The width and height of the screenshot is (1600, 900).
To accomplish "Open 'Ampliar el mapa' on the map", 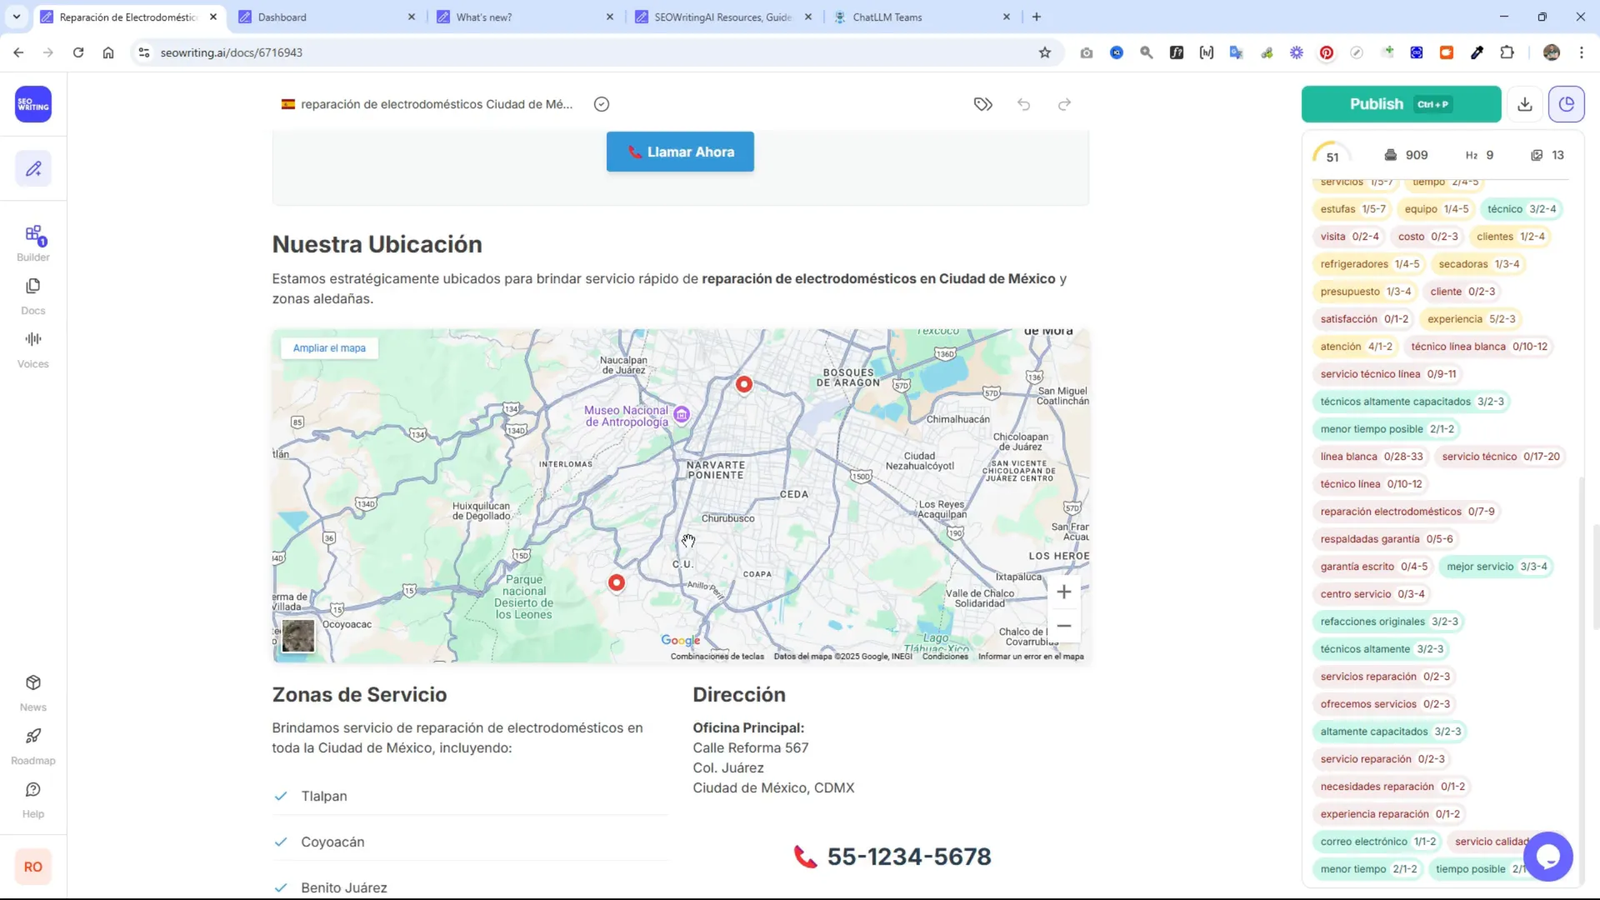I will point(329,347).
